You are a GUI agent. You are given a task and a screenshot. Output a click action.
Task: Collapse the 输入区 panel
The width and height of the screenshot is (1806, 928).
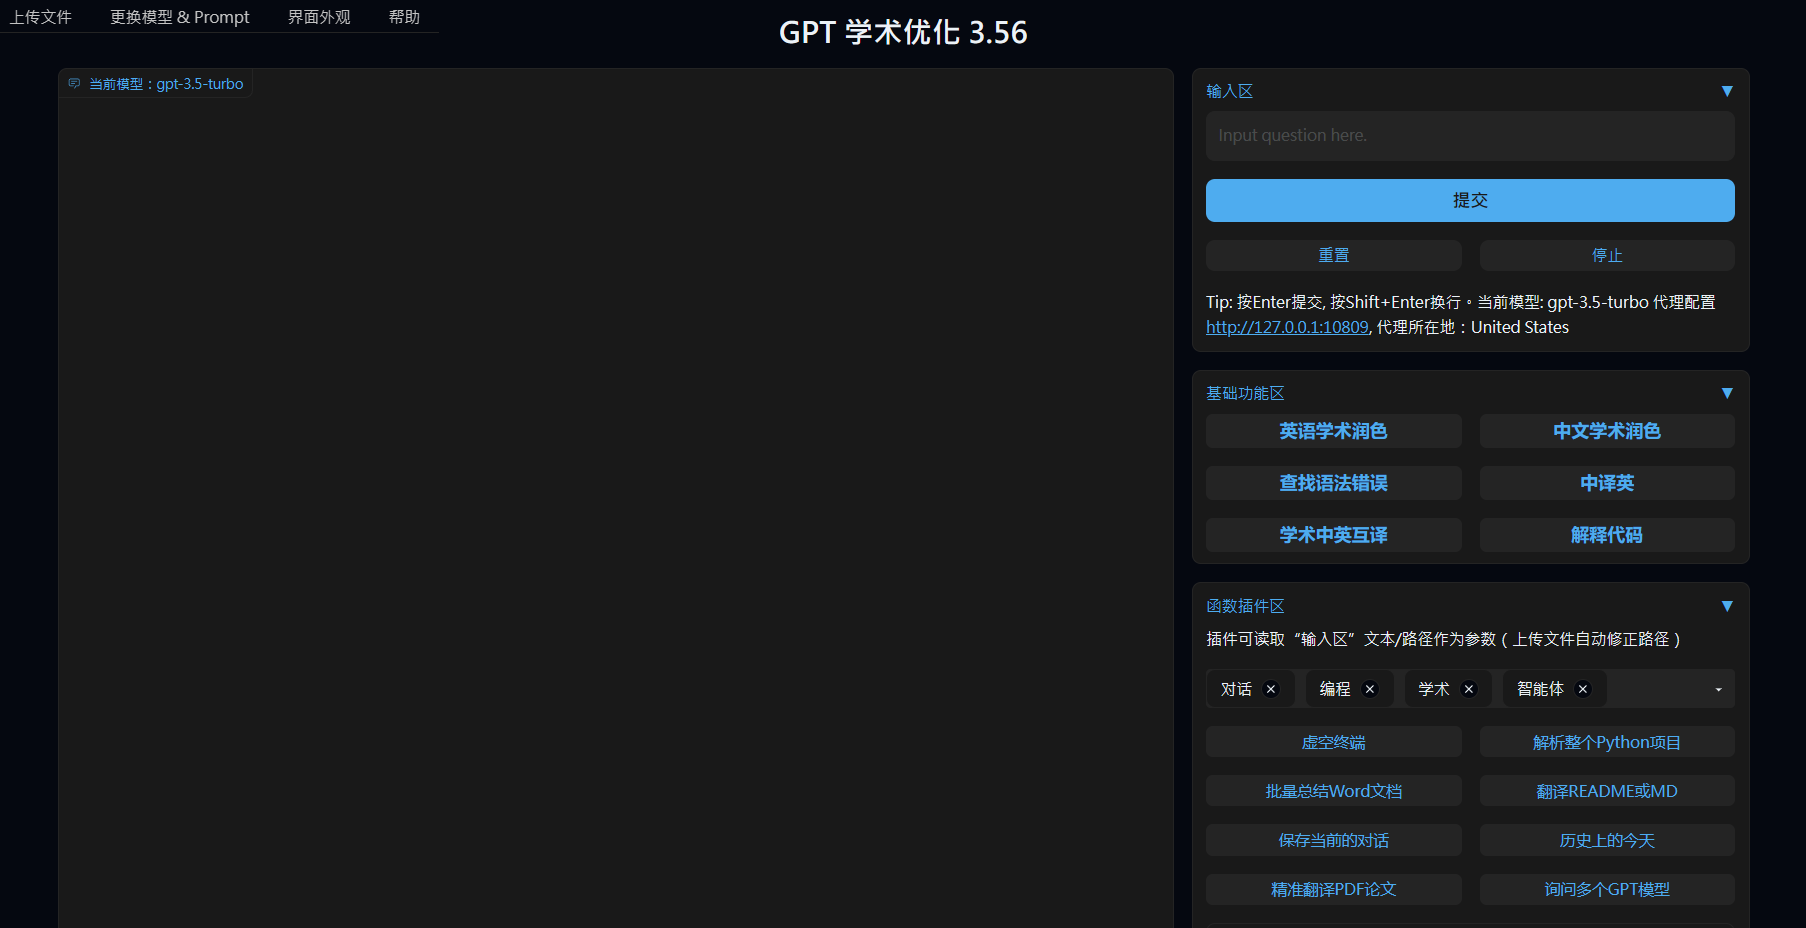click(x=1727, y=91)
